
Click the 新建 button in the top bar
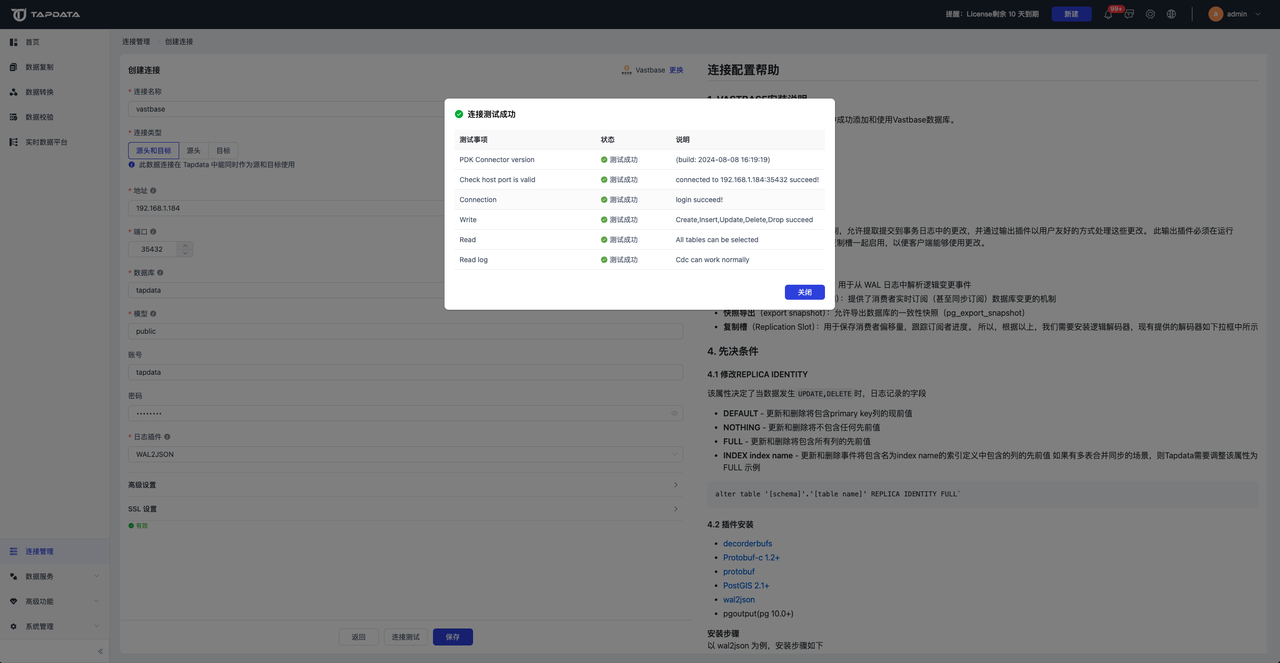point(1072,14)
